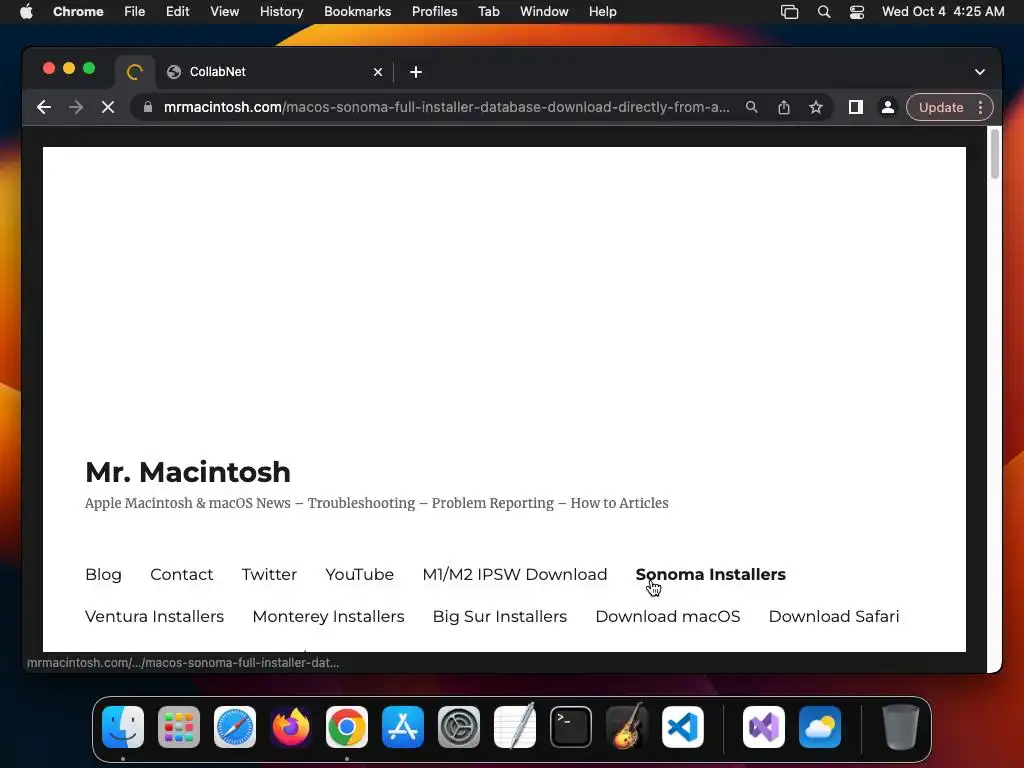The width and height of the screenshot is (1024, 768).
Task: Open Chrome's three-dot menu
Action: click(980, 107)
